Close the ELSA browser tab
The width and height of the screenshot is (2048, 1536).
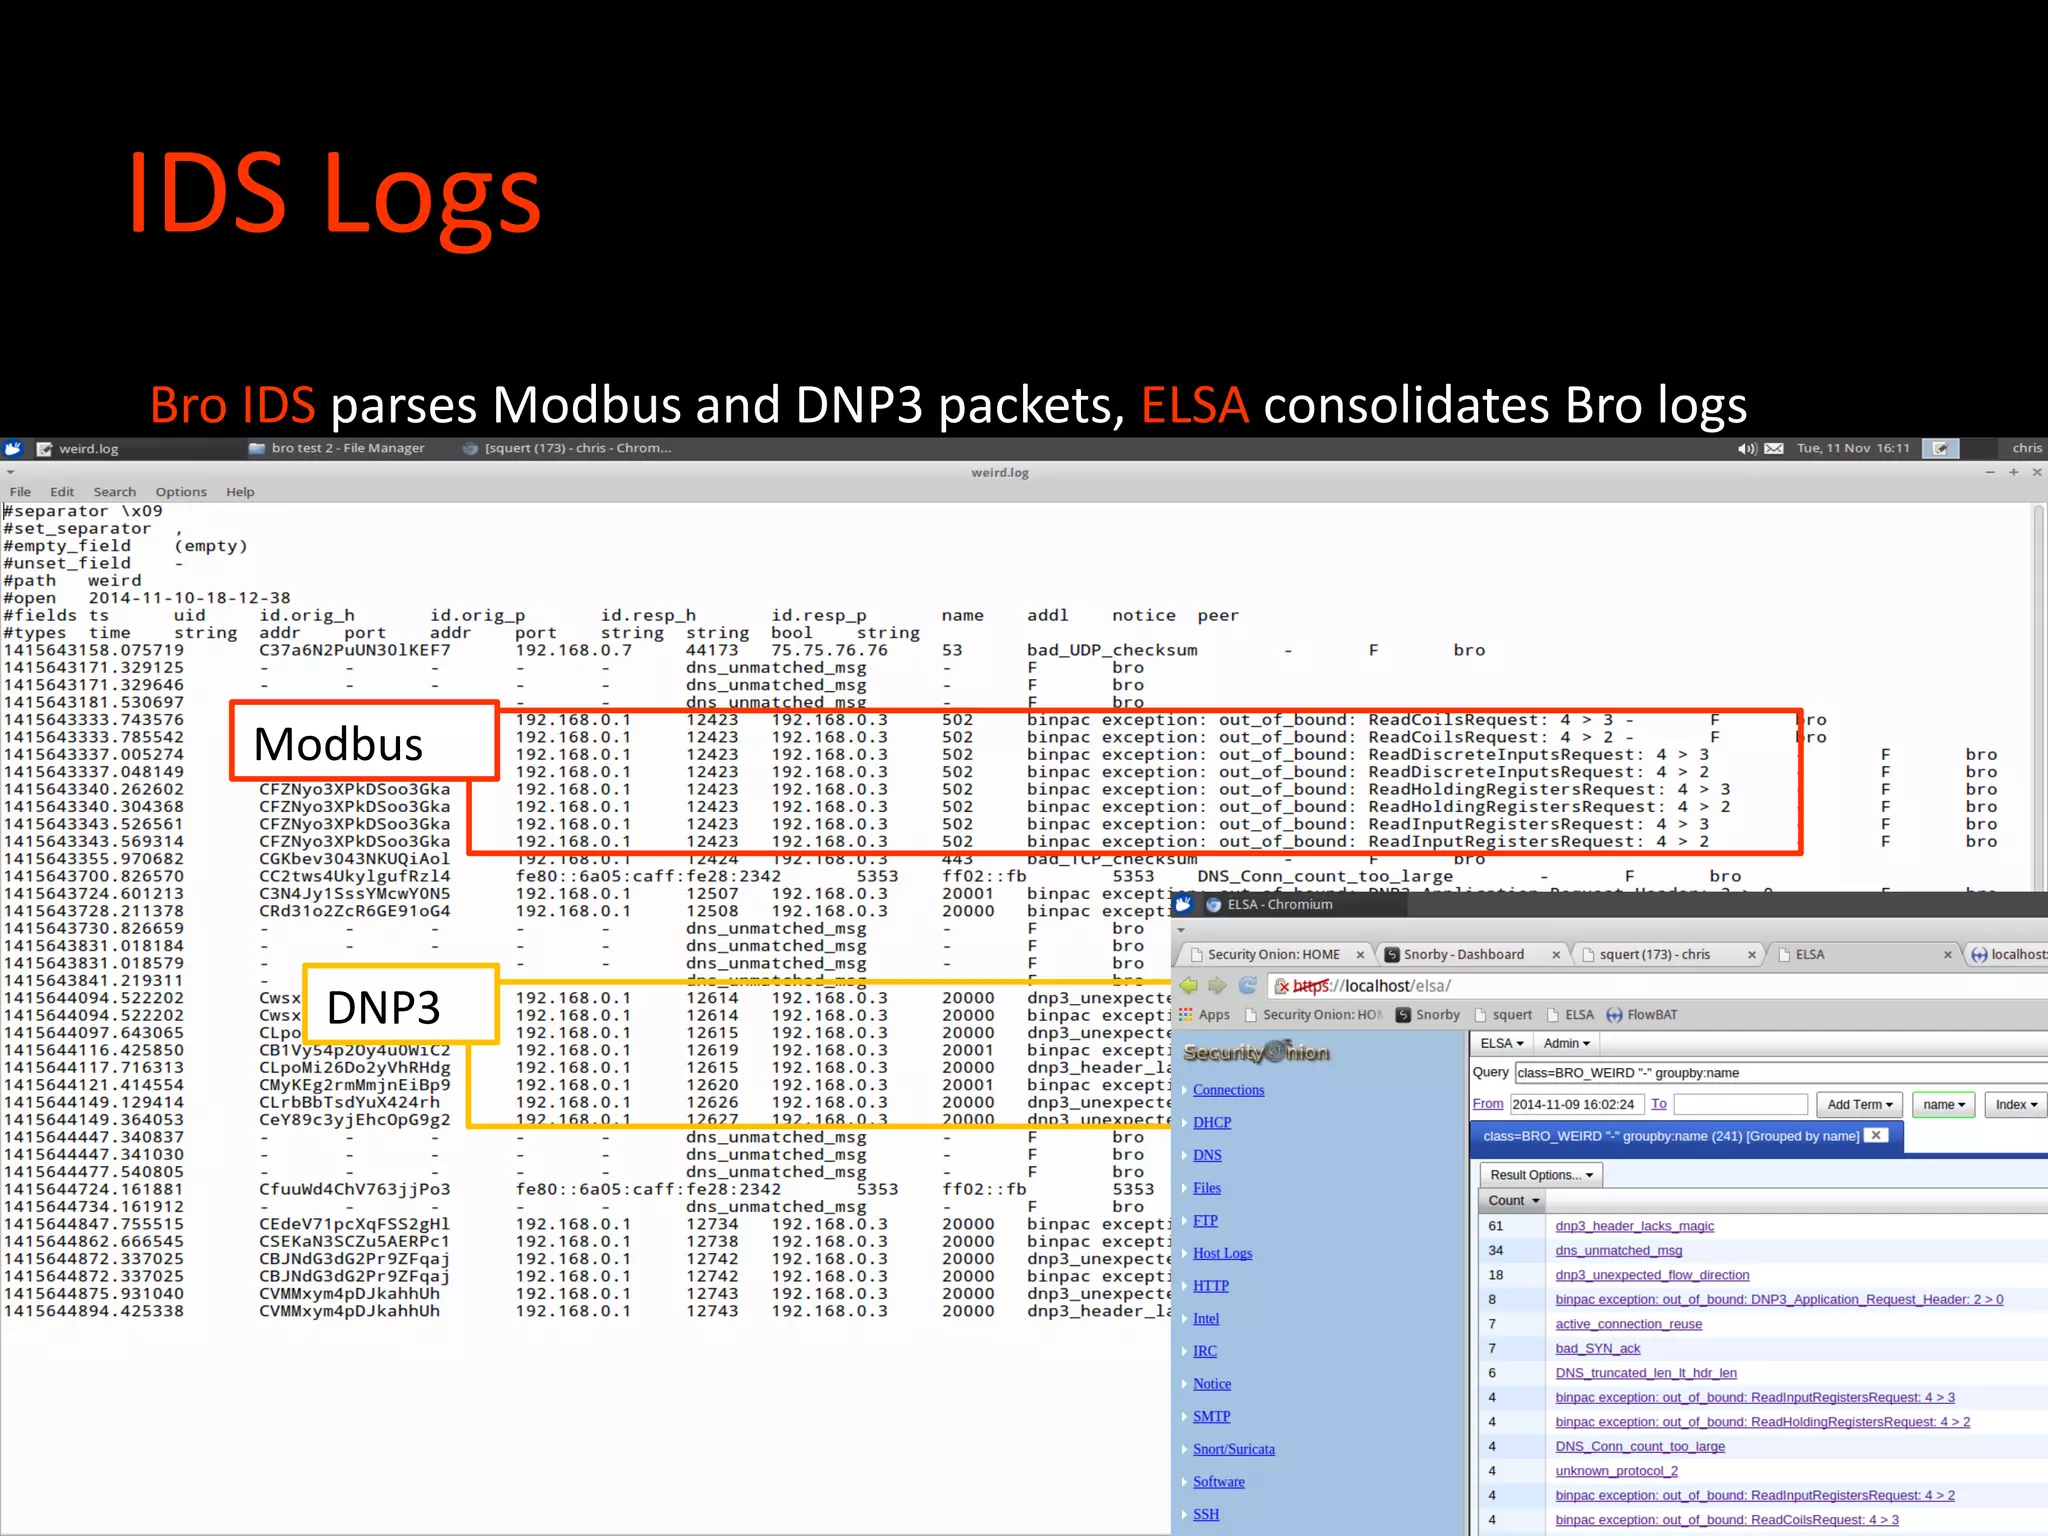1948,955
